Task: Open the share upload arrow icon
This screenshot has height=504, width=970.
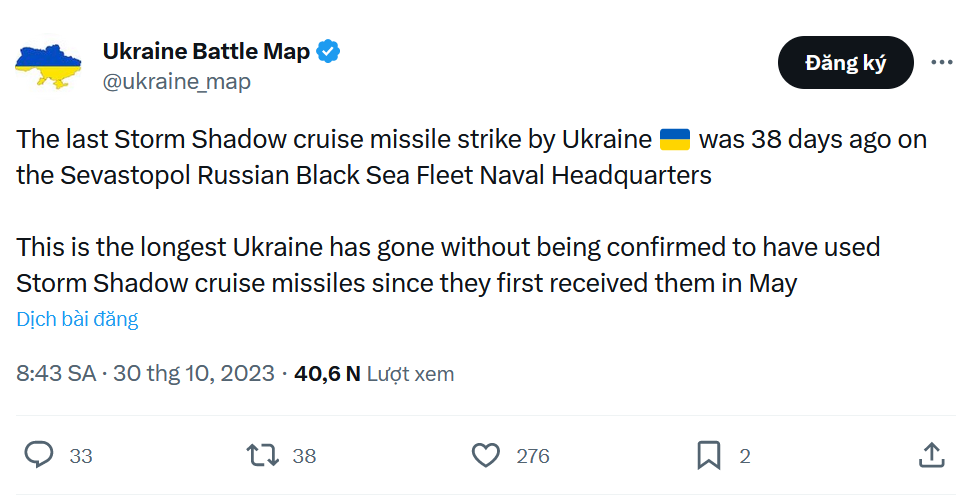Action: (x=932, y=455)
